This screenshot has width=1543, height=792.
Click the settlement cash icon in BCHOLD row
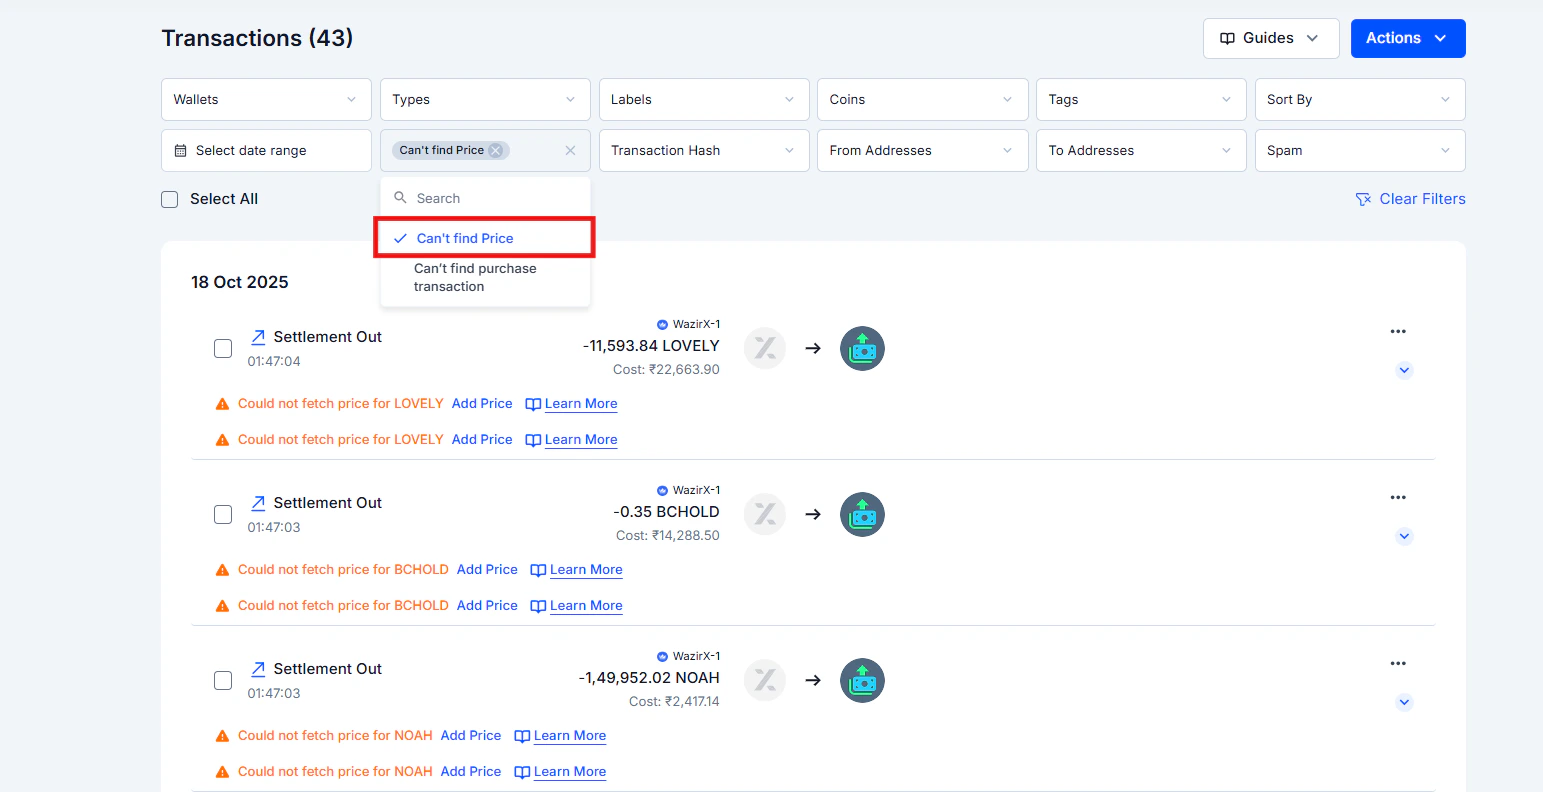point(862,514)
